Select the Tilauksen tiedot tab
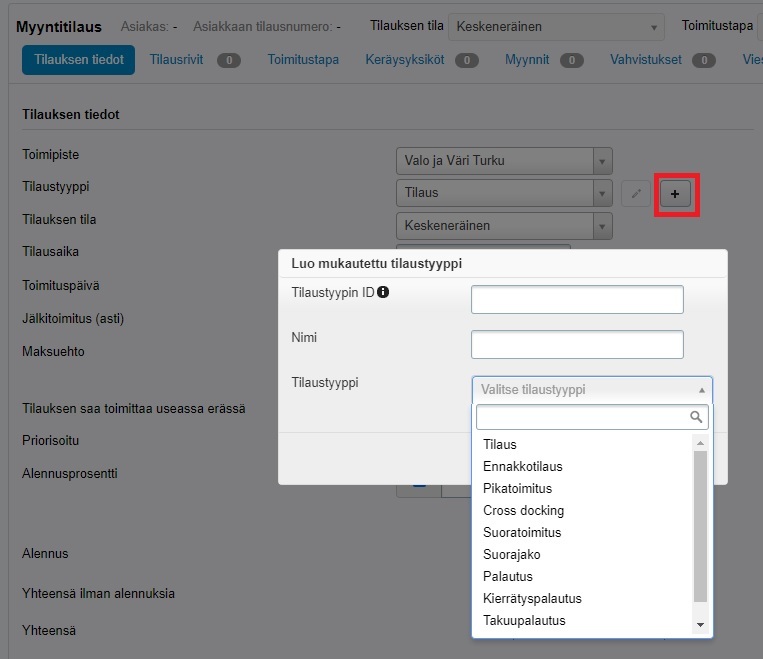Viewport: 763px width, 659px height. click(79, 60)
